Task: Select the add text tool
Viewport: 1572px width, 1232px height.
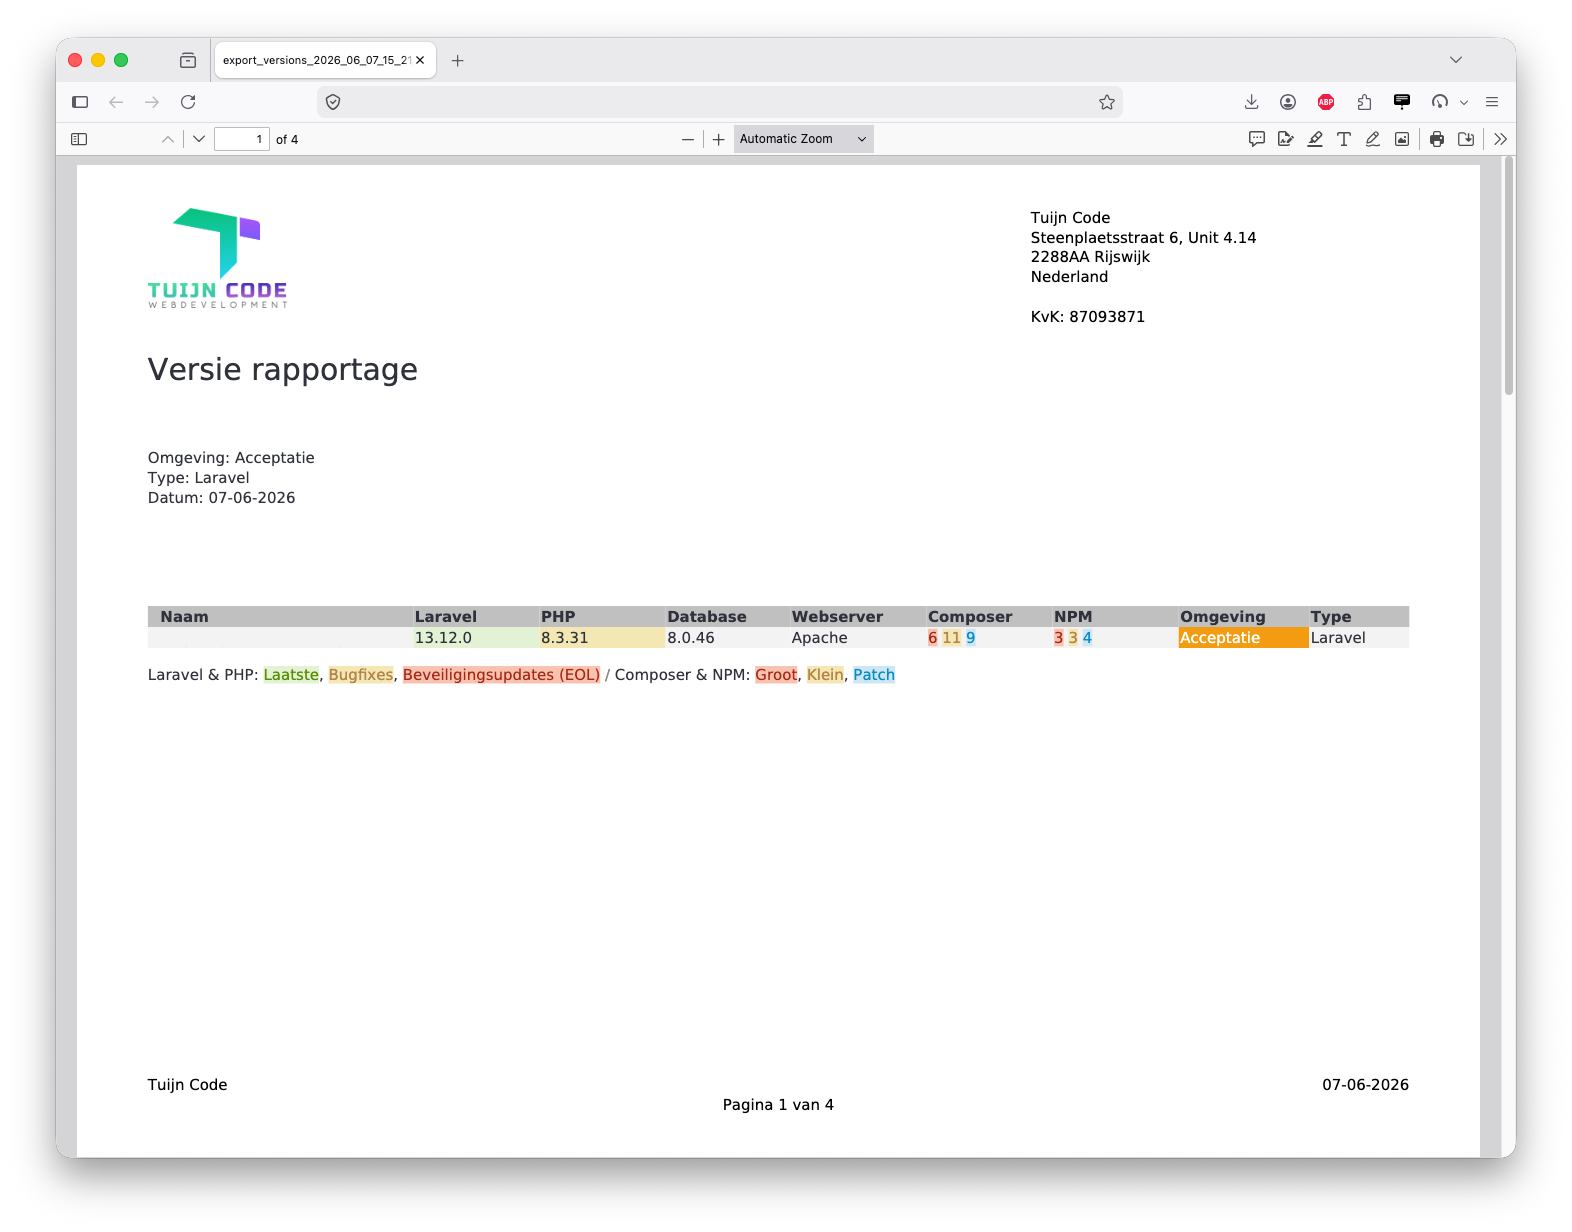Action: pyautogui.click(x=1344, y=139)
